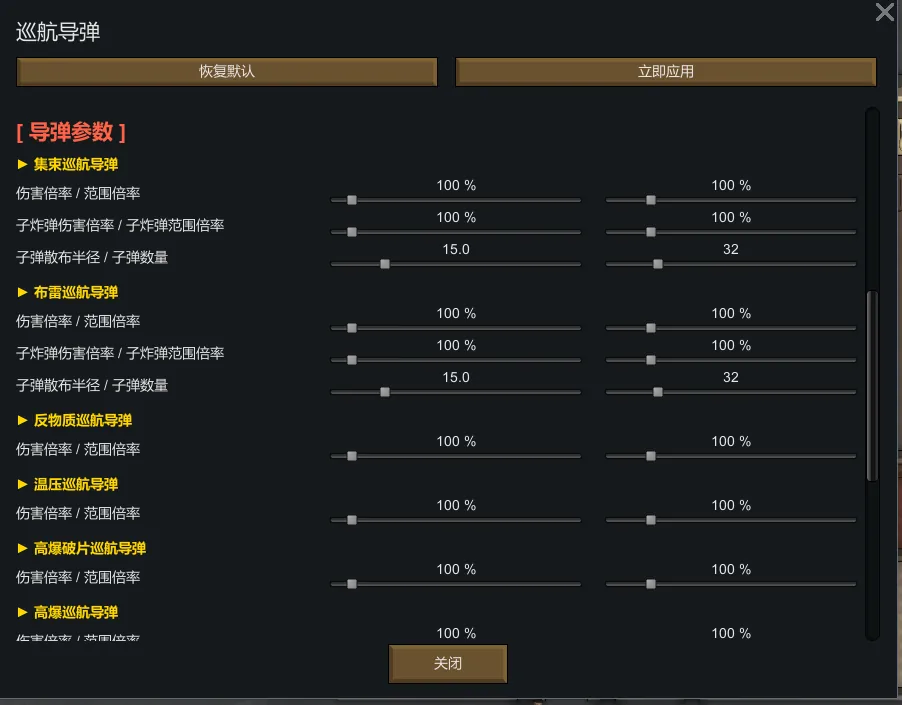Collapse the 布雷巡航导弹 section arrow
Viewport: 902px width, 705px height.
(23, 292)
